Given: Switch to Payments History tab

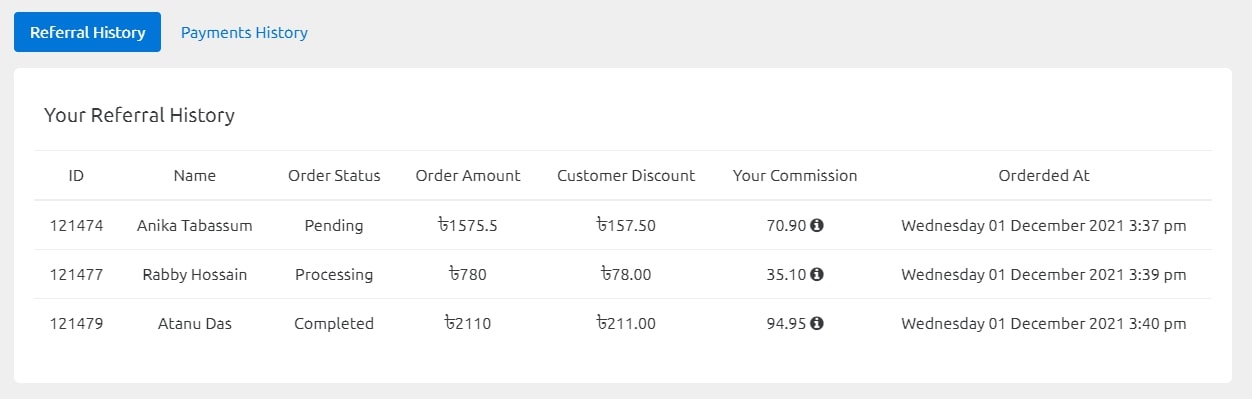Looking at the screenshot, I should (x=244, y=32).
